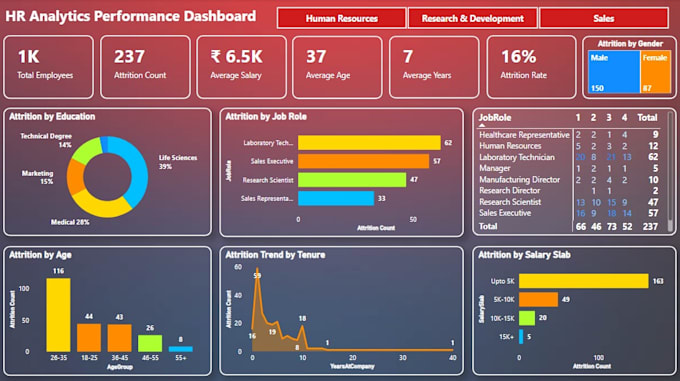Click the Female block in gender treemap

pyautogui.click(x=656, y=72)
